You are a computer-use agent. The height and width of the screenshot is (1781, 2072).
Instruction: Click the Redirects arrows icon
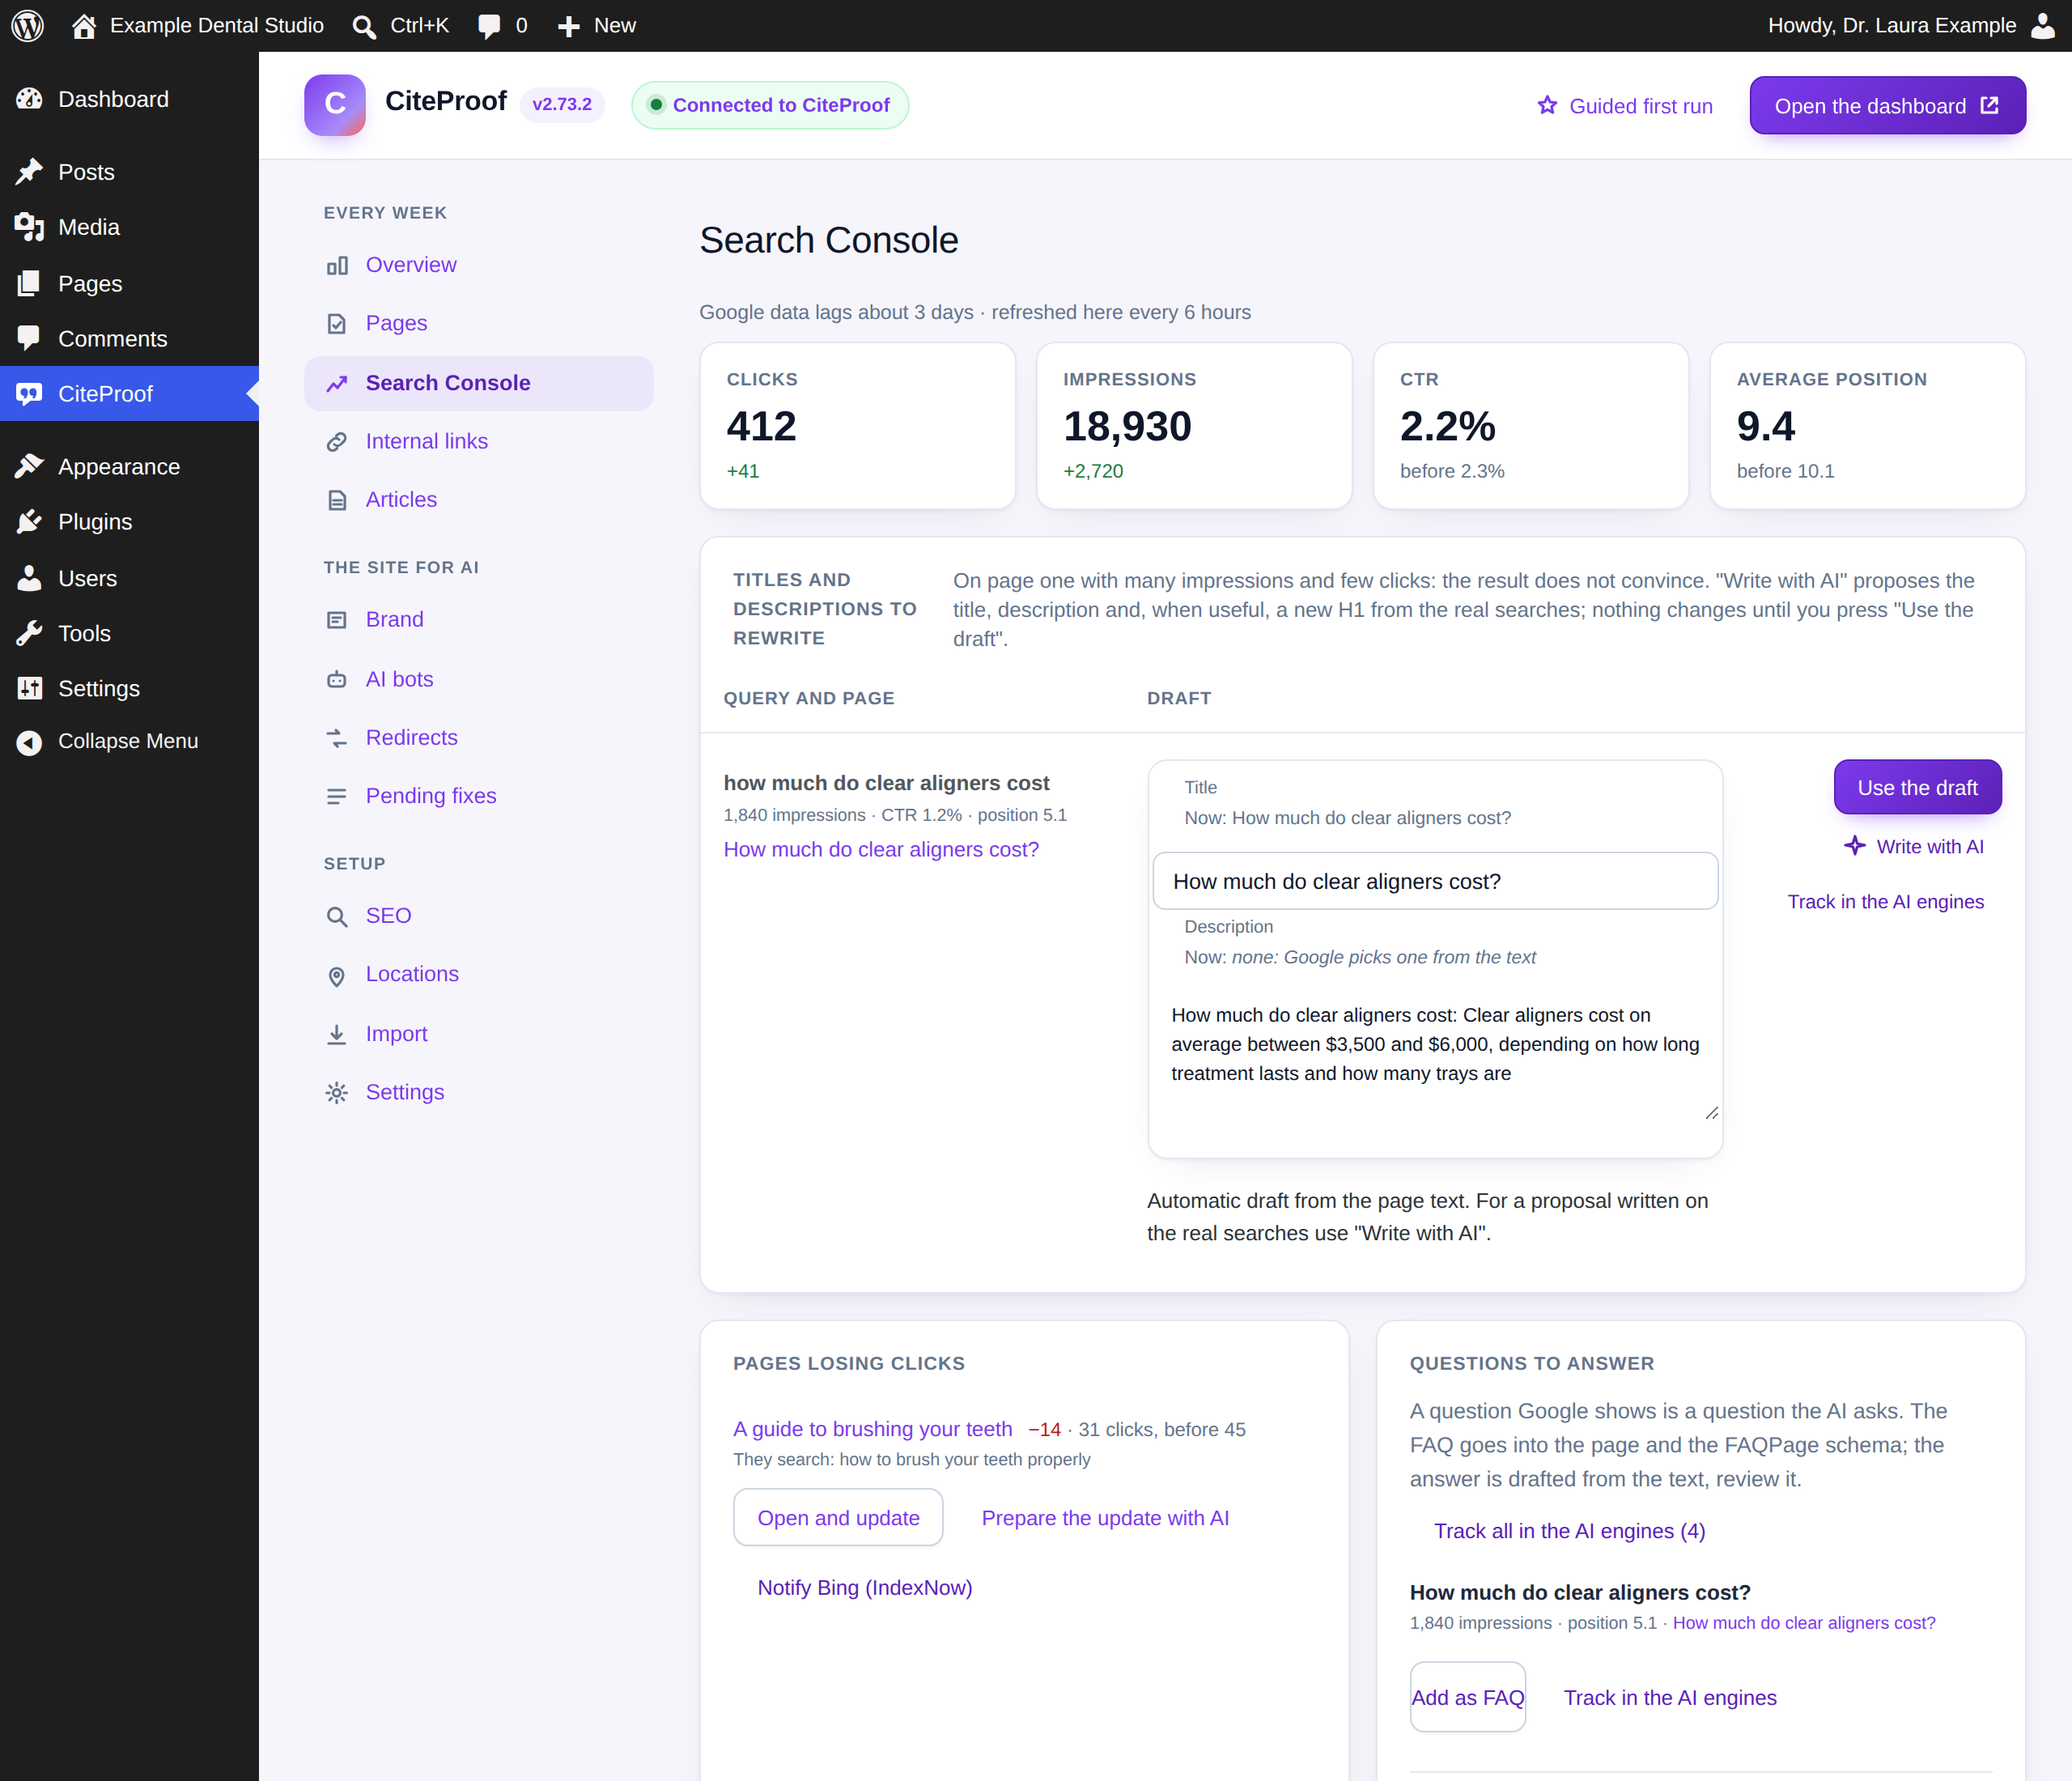pos(337,738)
